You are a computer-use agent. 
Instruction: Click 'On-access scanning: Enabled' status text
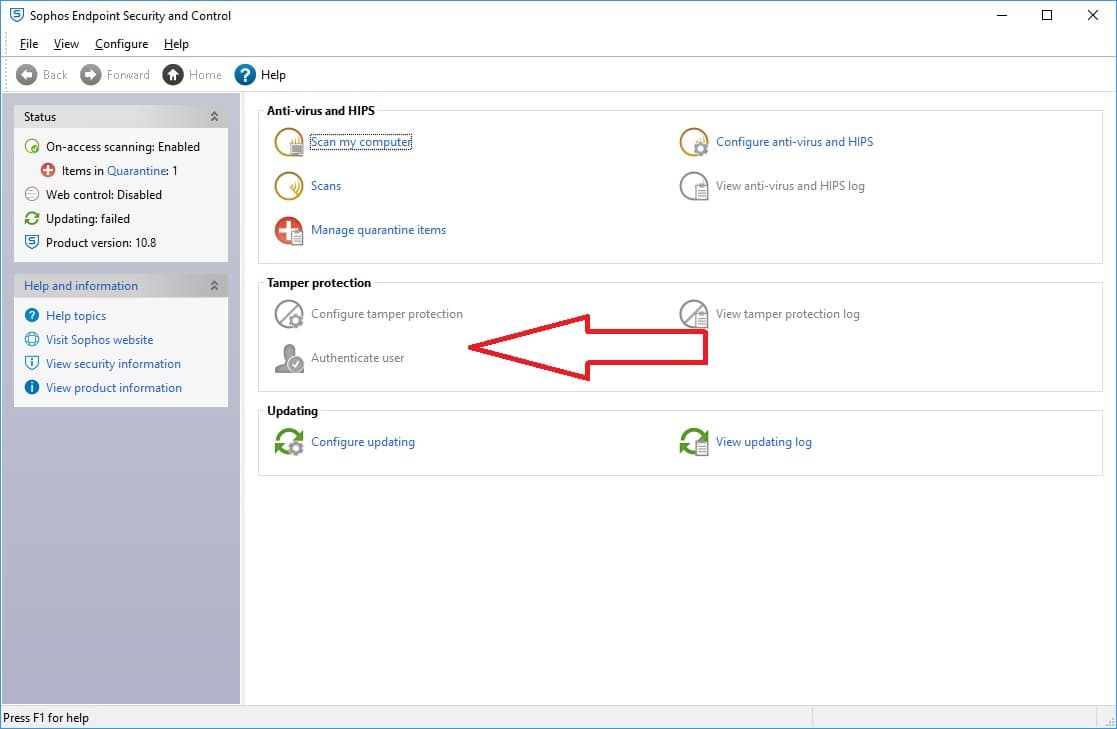tap(123, 147)
